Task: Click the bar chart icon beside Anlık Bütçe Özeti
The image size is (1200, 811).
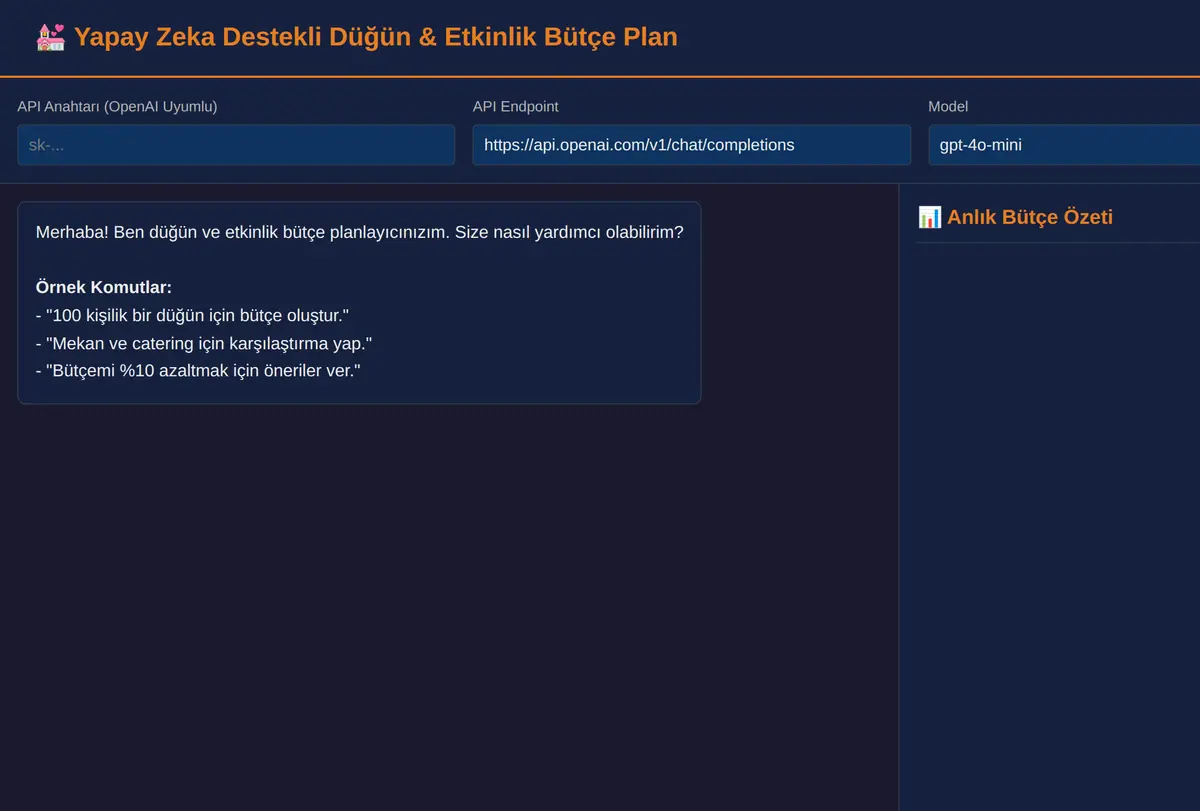Action: pos(929,217)
